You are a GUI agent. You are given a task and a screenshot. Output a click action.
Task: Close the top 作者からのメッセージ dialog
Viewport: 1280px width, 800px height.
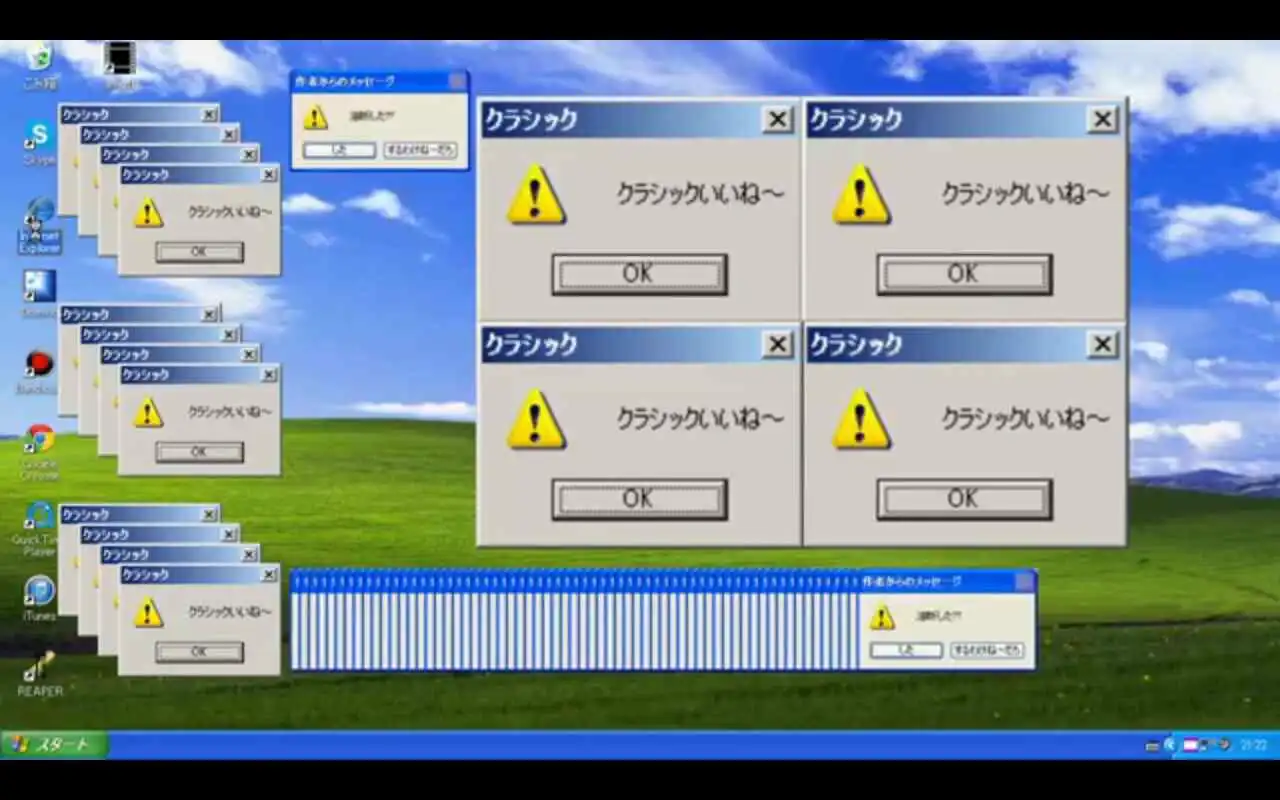[457, 81]
